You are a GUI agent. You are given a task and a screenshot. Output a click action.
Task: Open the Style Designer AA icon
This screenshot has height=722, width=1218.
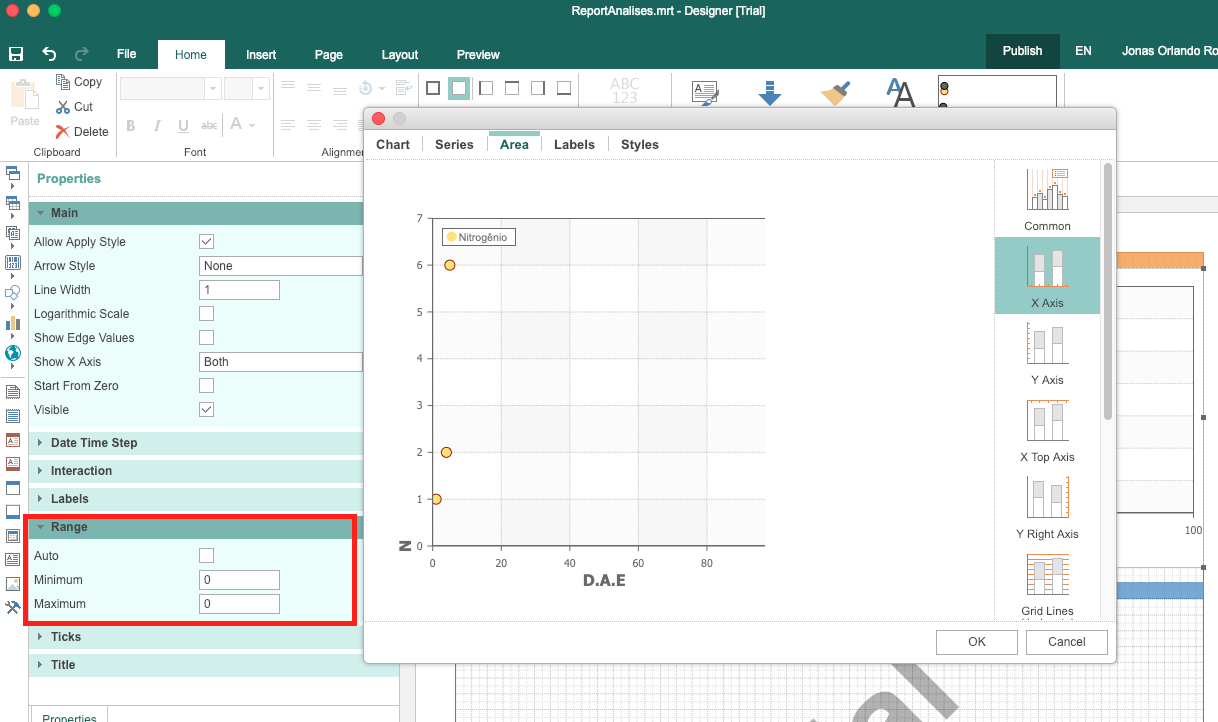(x=901, y=92)
